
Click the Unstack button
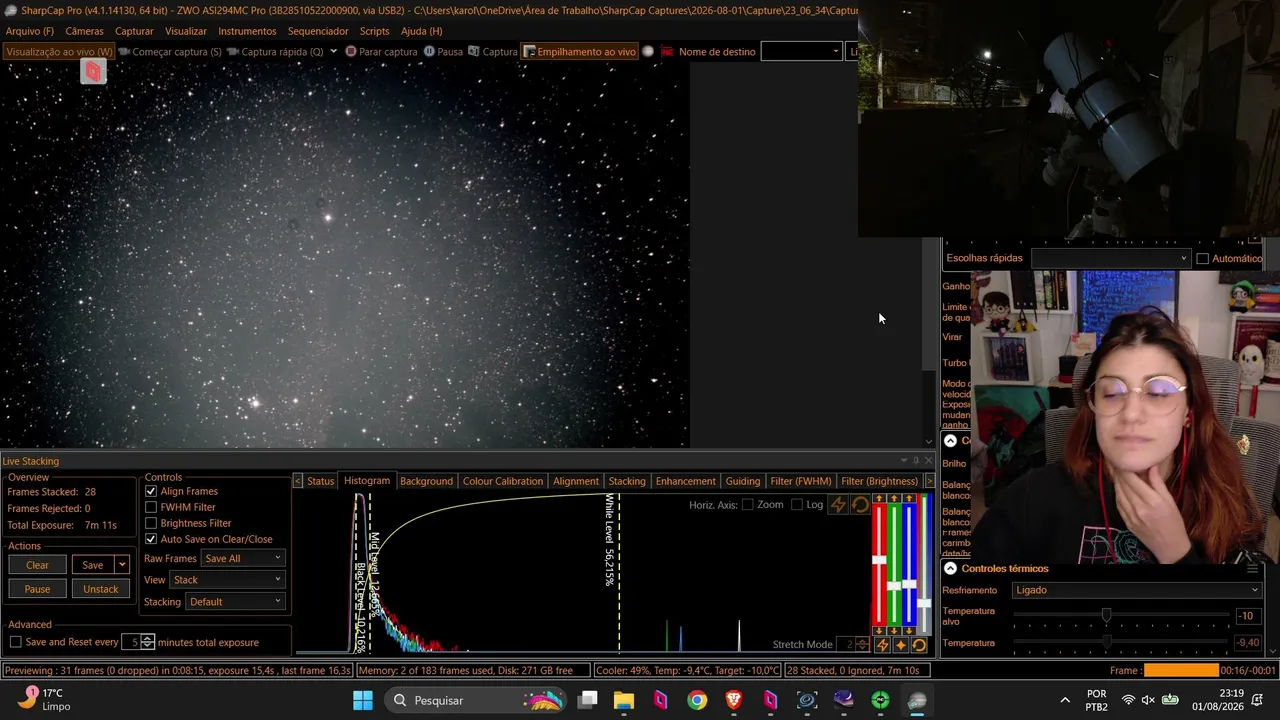tap(100, 589)
